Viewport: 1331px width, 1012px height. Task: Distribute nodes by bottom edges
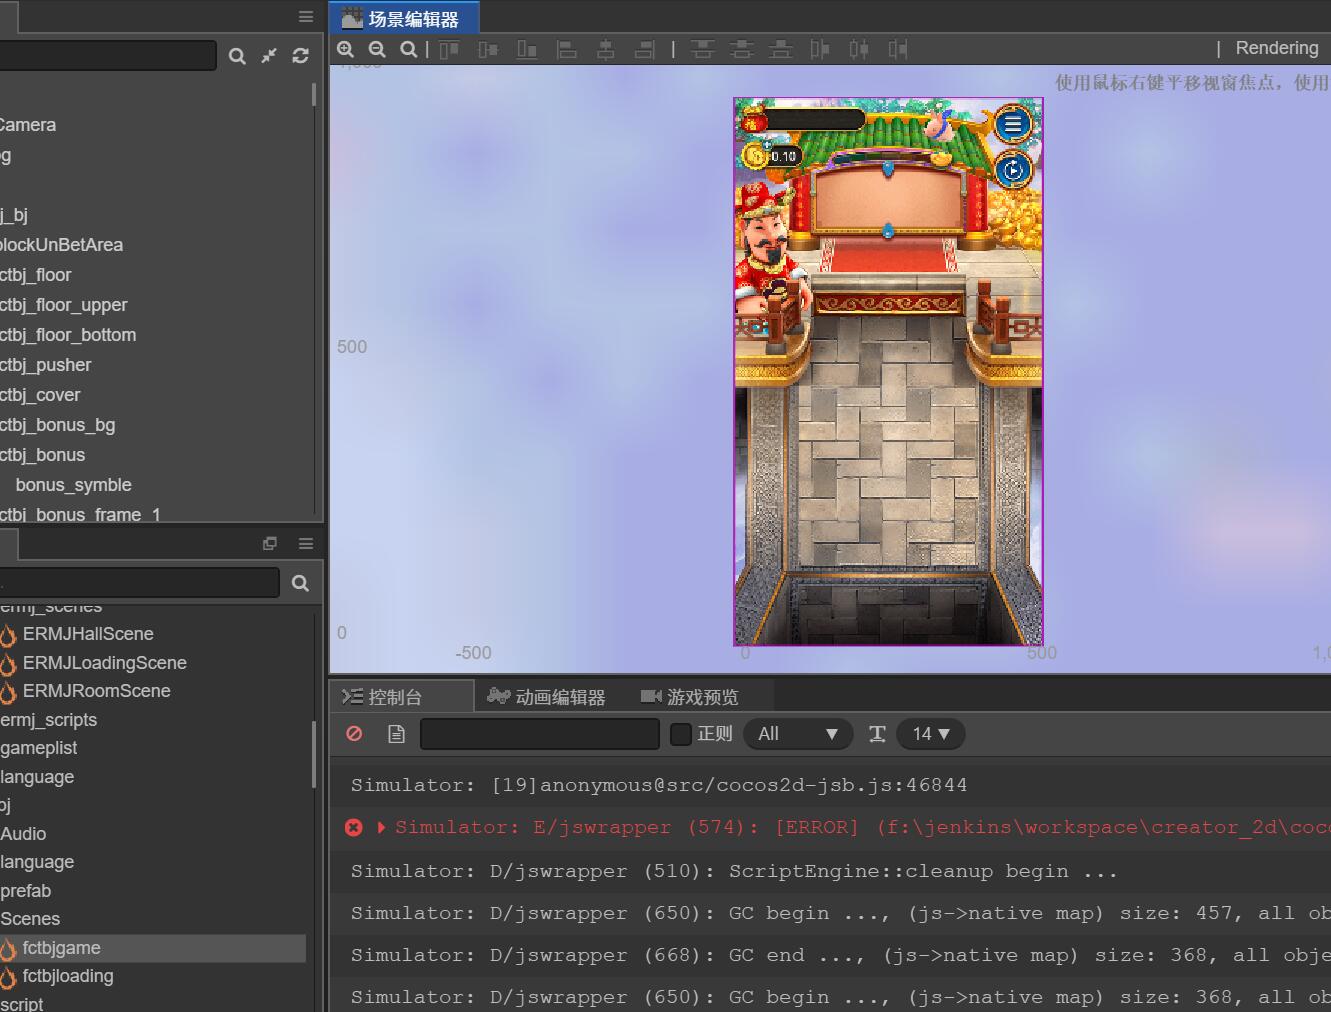point(781,49)
